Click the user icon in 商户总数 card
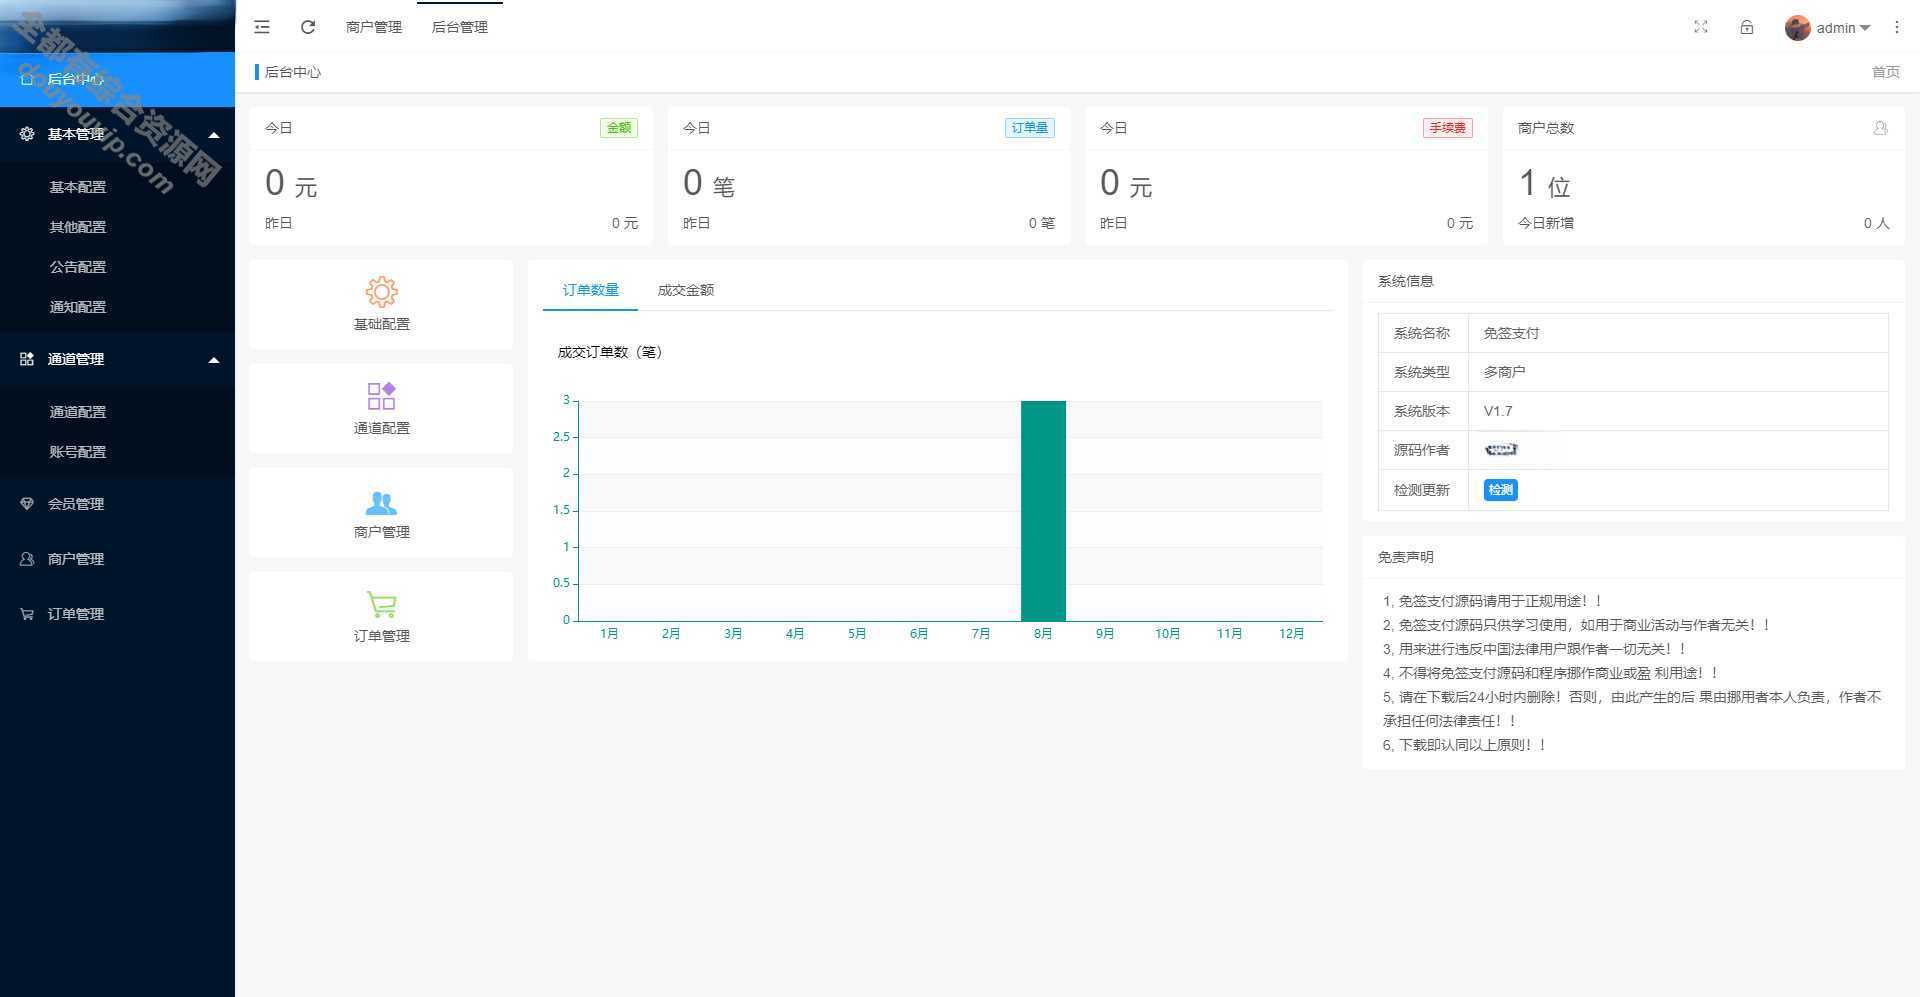This screenshot has height=997, width=1920. (x=1880, y=128)
